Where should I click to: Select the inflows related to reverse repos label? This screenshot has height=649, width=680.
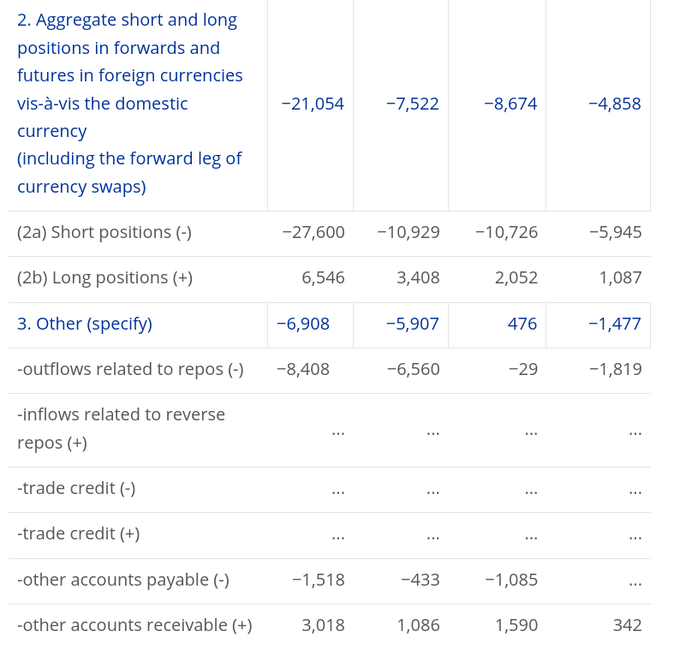[121, 428]
